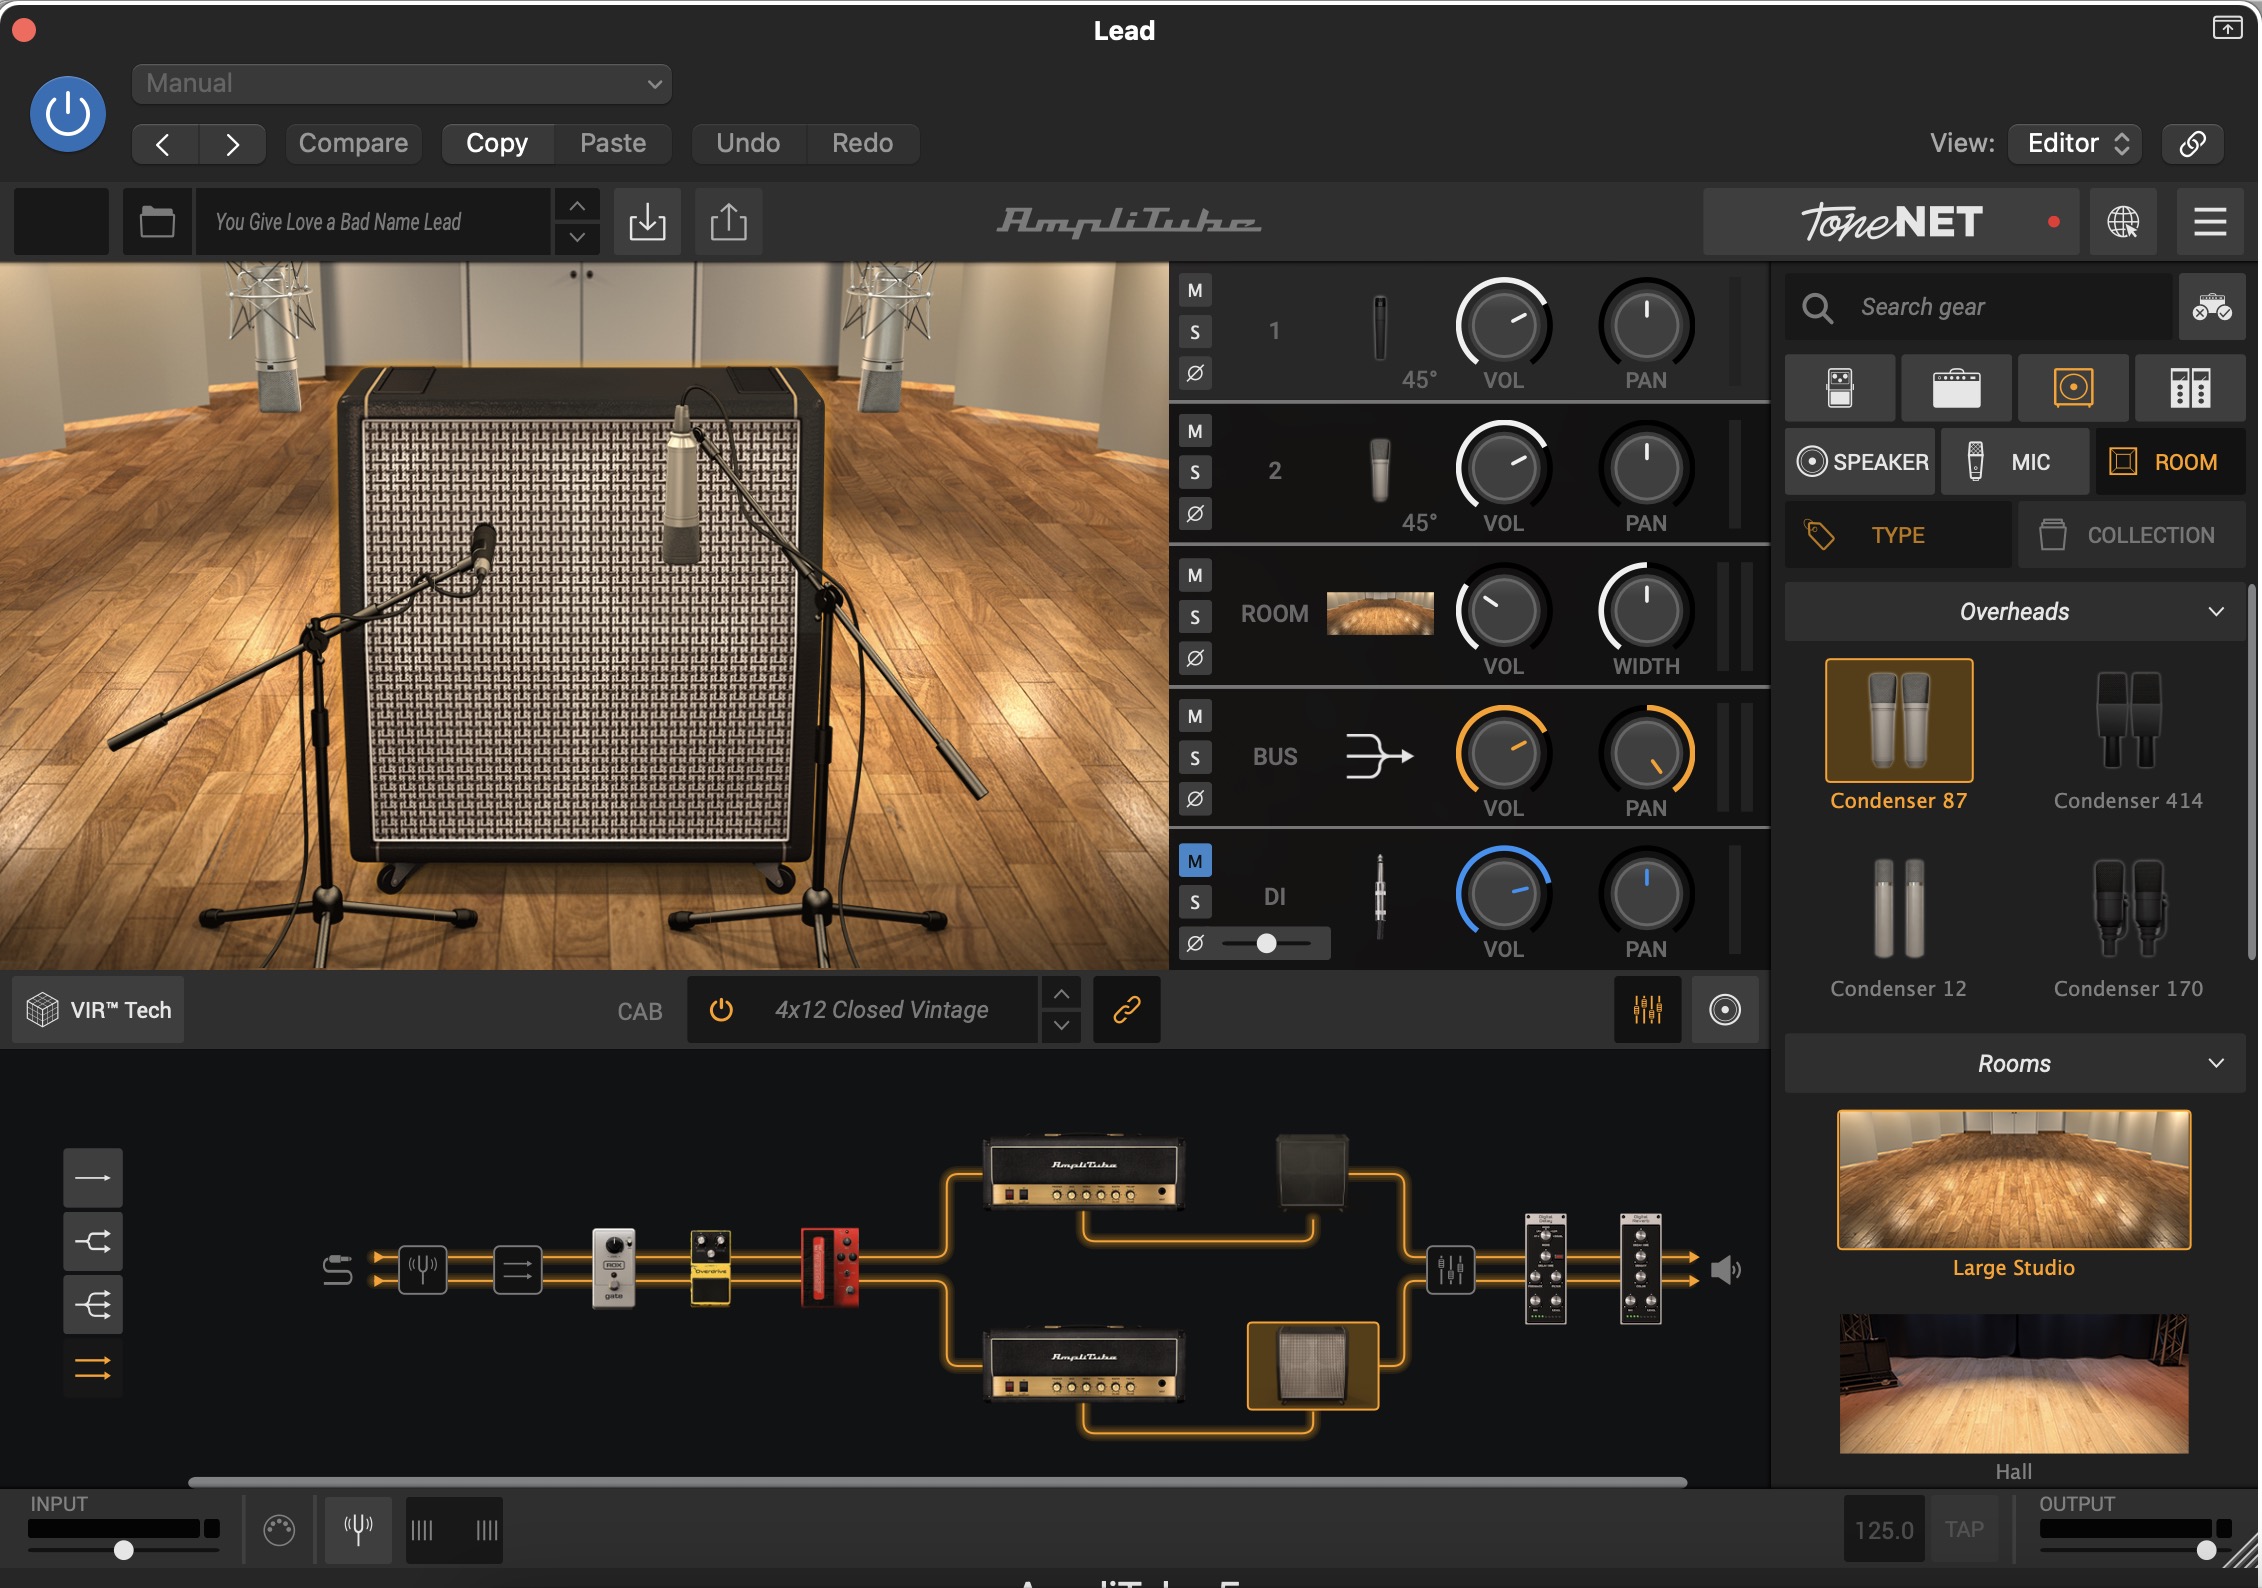Click the Copy button
The height and width of the screenshot is (1588, 2262).
point(497,144)
